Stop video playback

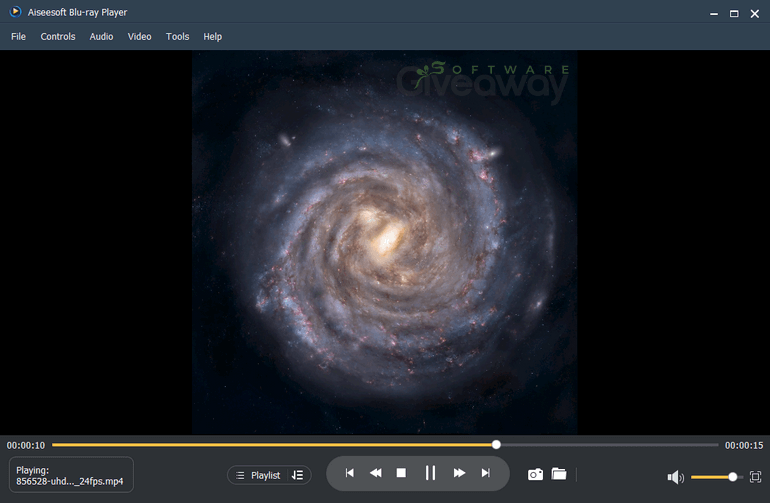(401, 473)
